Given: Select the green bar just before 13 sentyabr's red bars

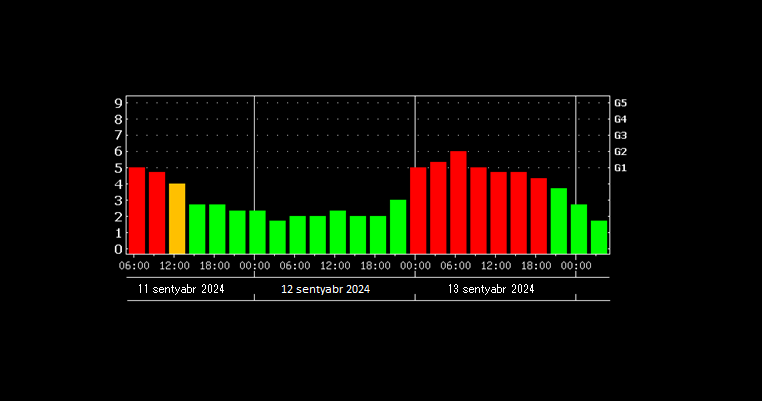Looking at the screenshot, I should 398,226.
